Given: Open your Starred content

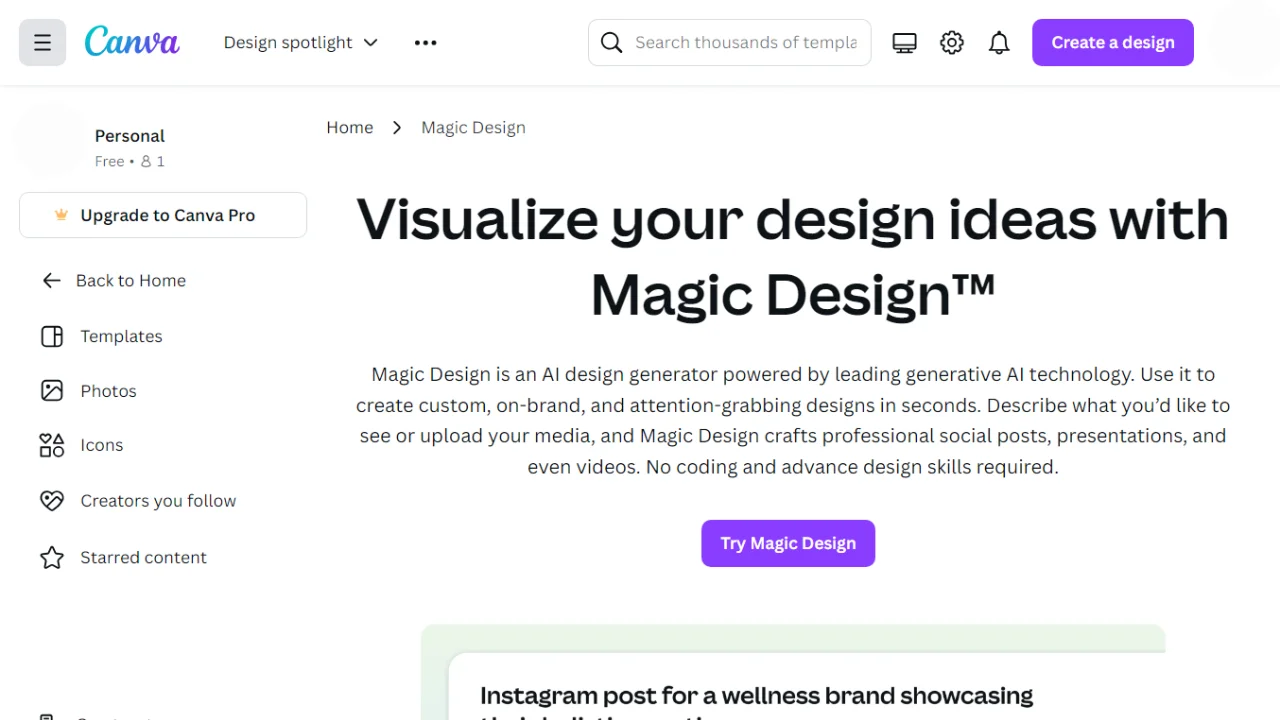Looking at the screenshot, I should point(143,557).
